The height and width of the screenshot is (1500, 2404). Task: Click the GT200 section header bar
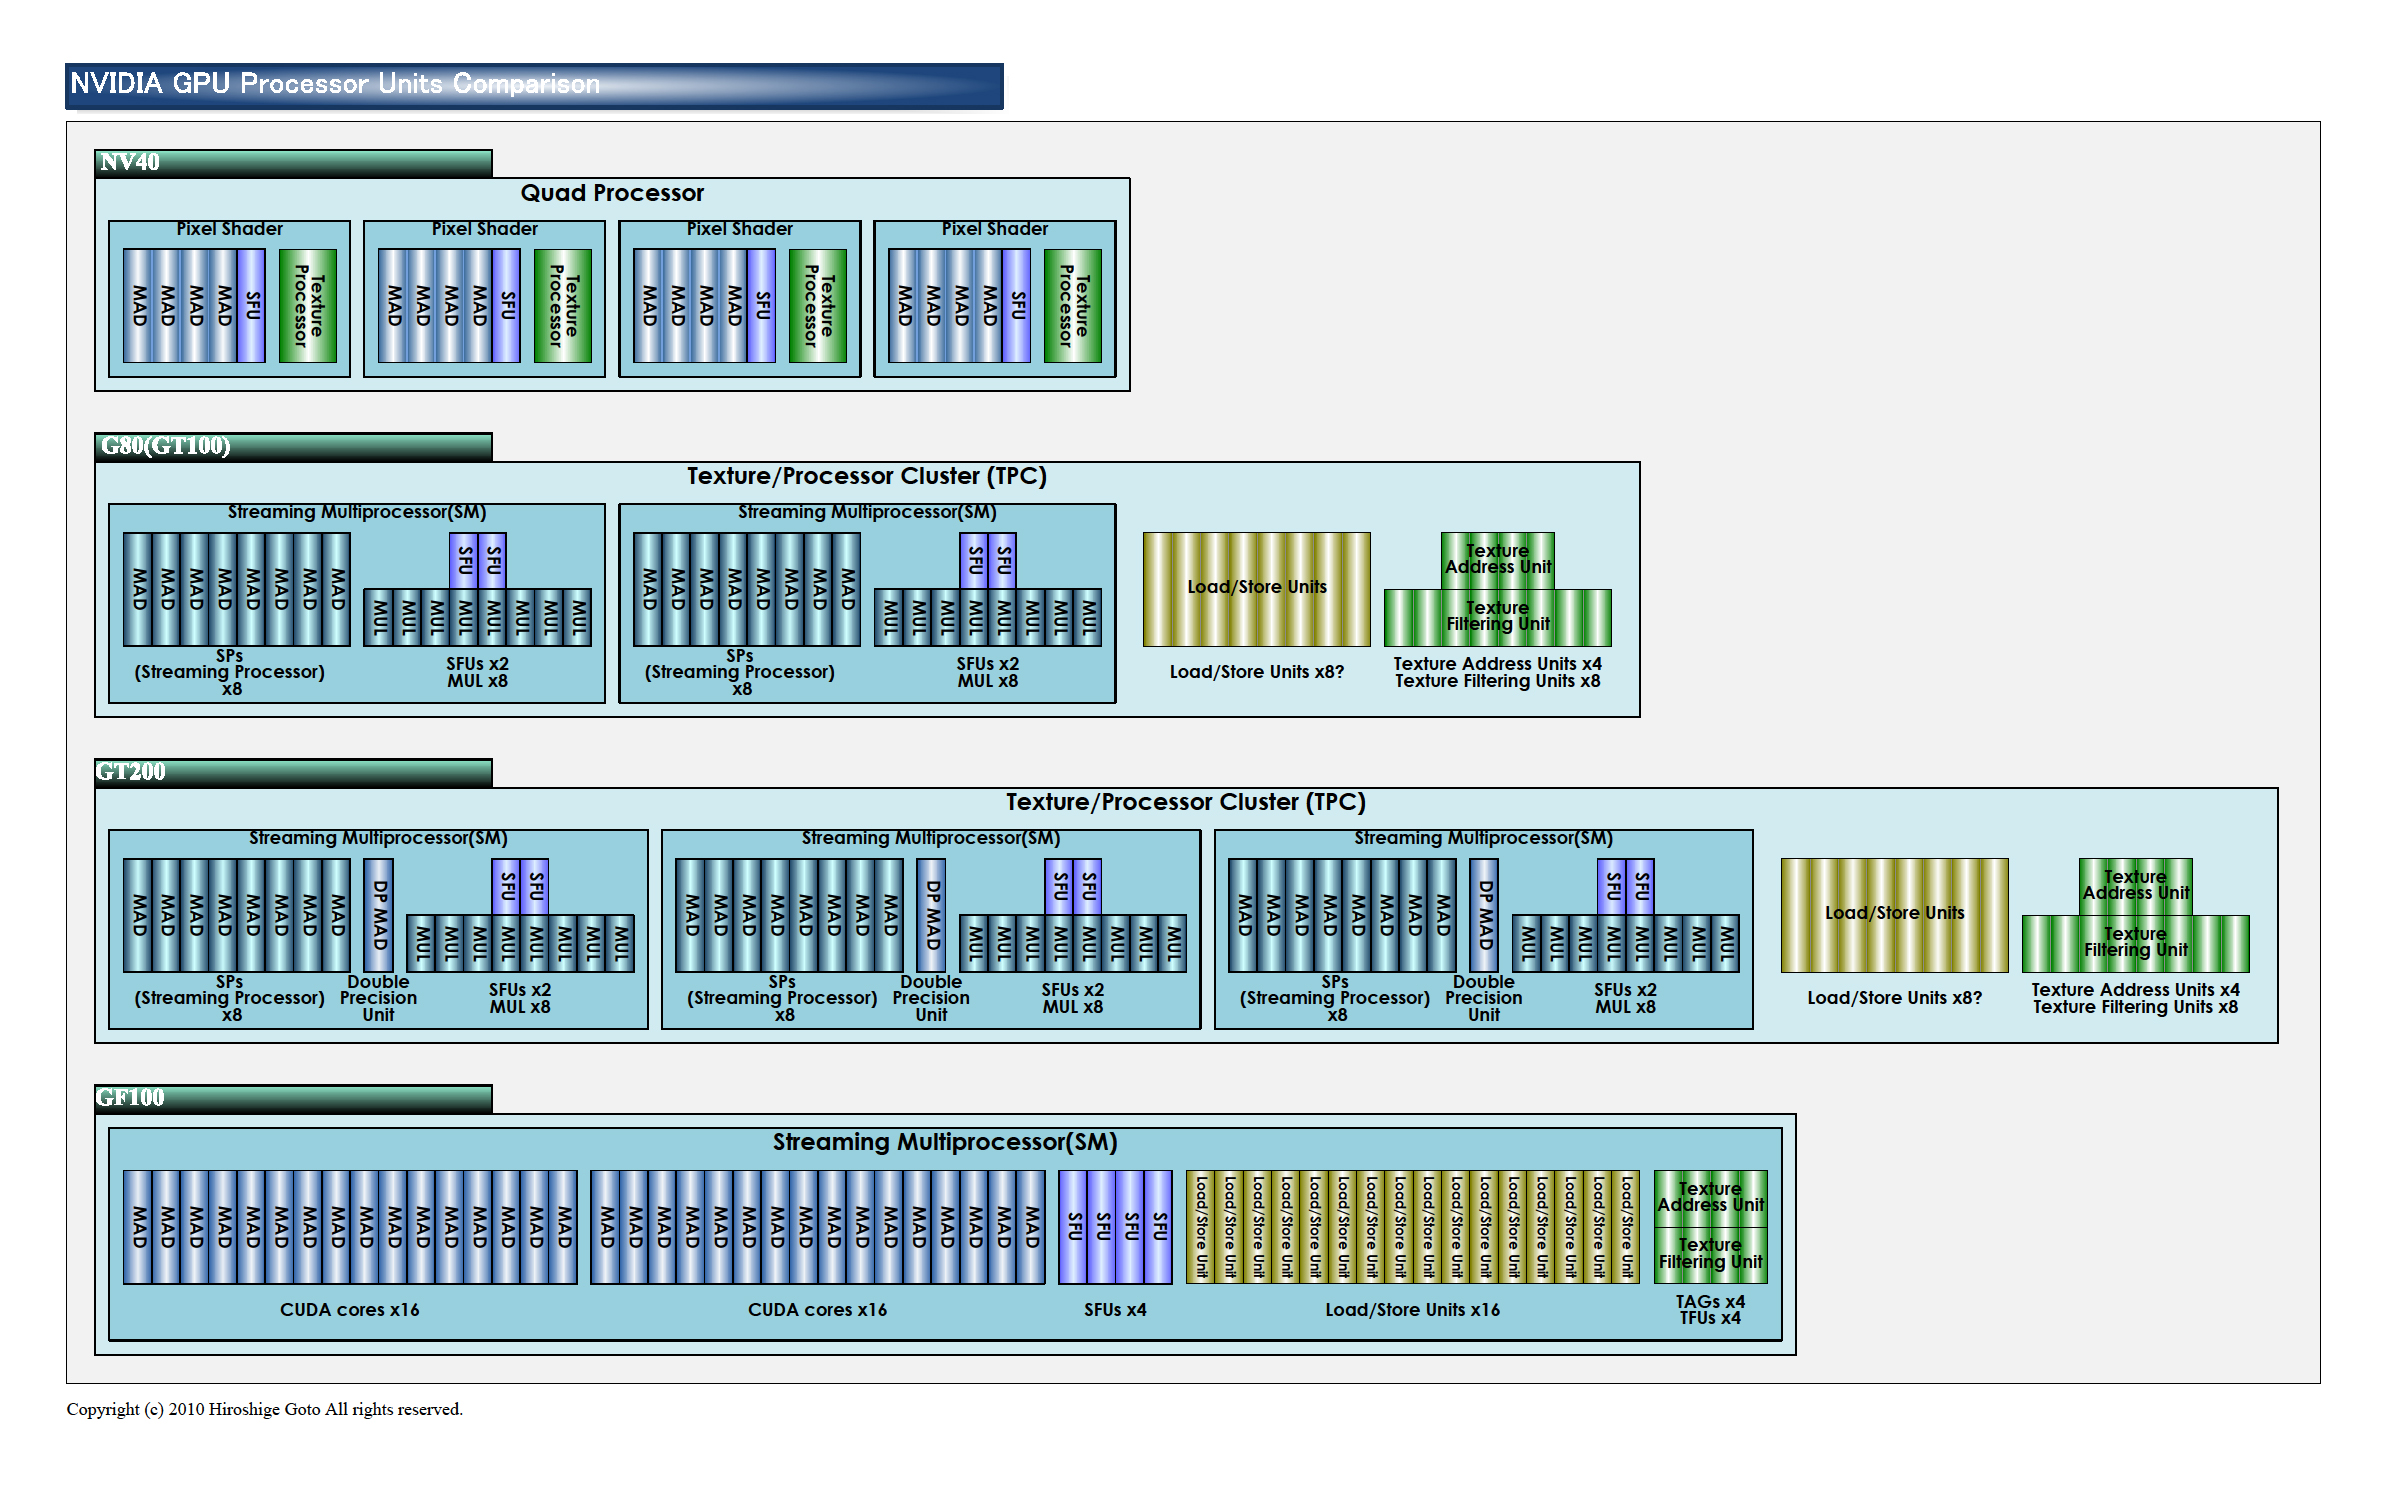tap(292, 772)
